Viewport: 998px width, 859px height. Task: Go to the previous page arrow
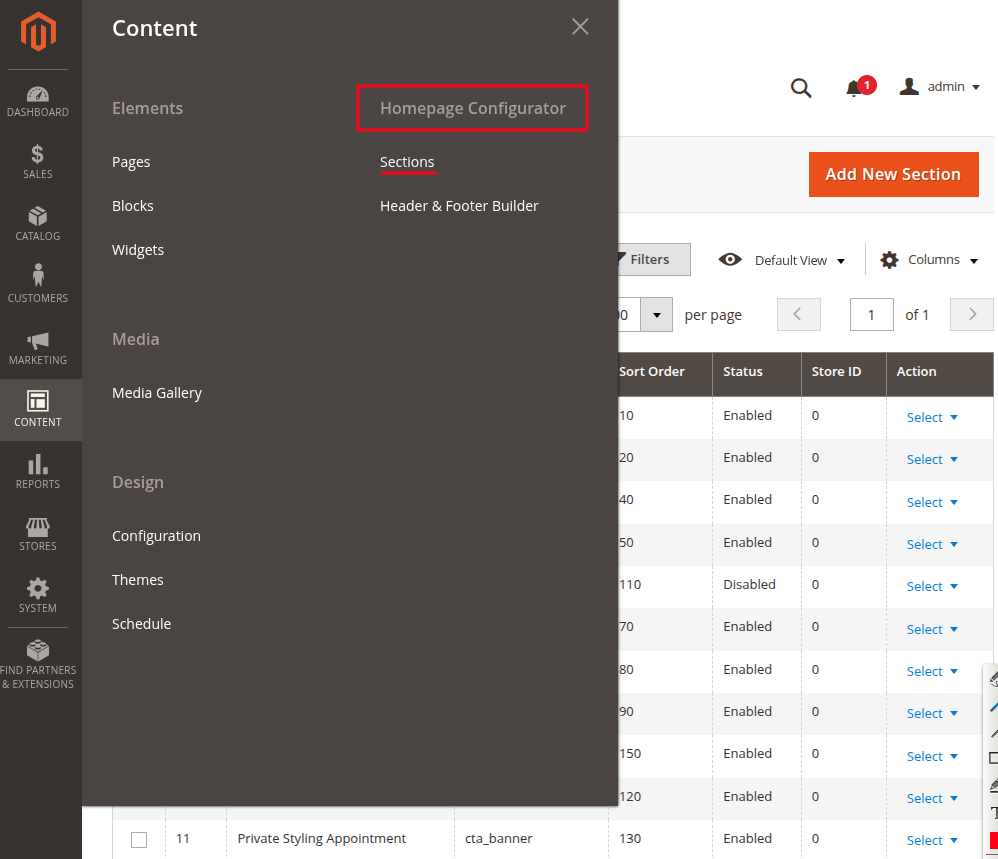click(x=798, y=314)
